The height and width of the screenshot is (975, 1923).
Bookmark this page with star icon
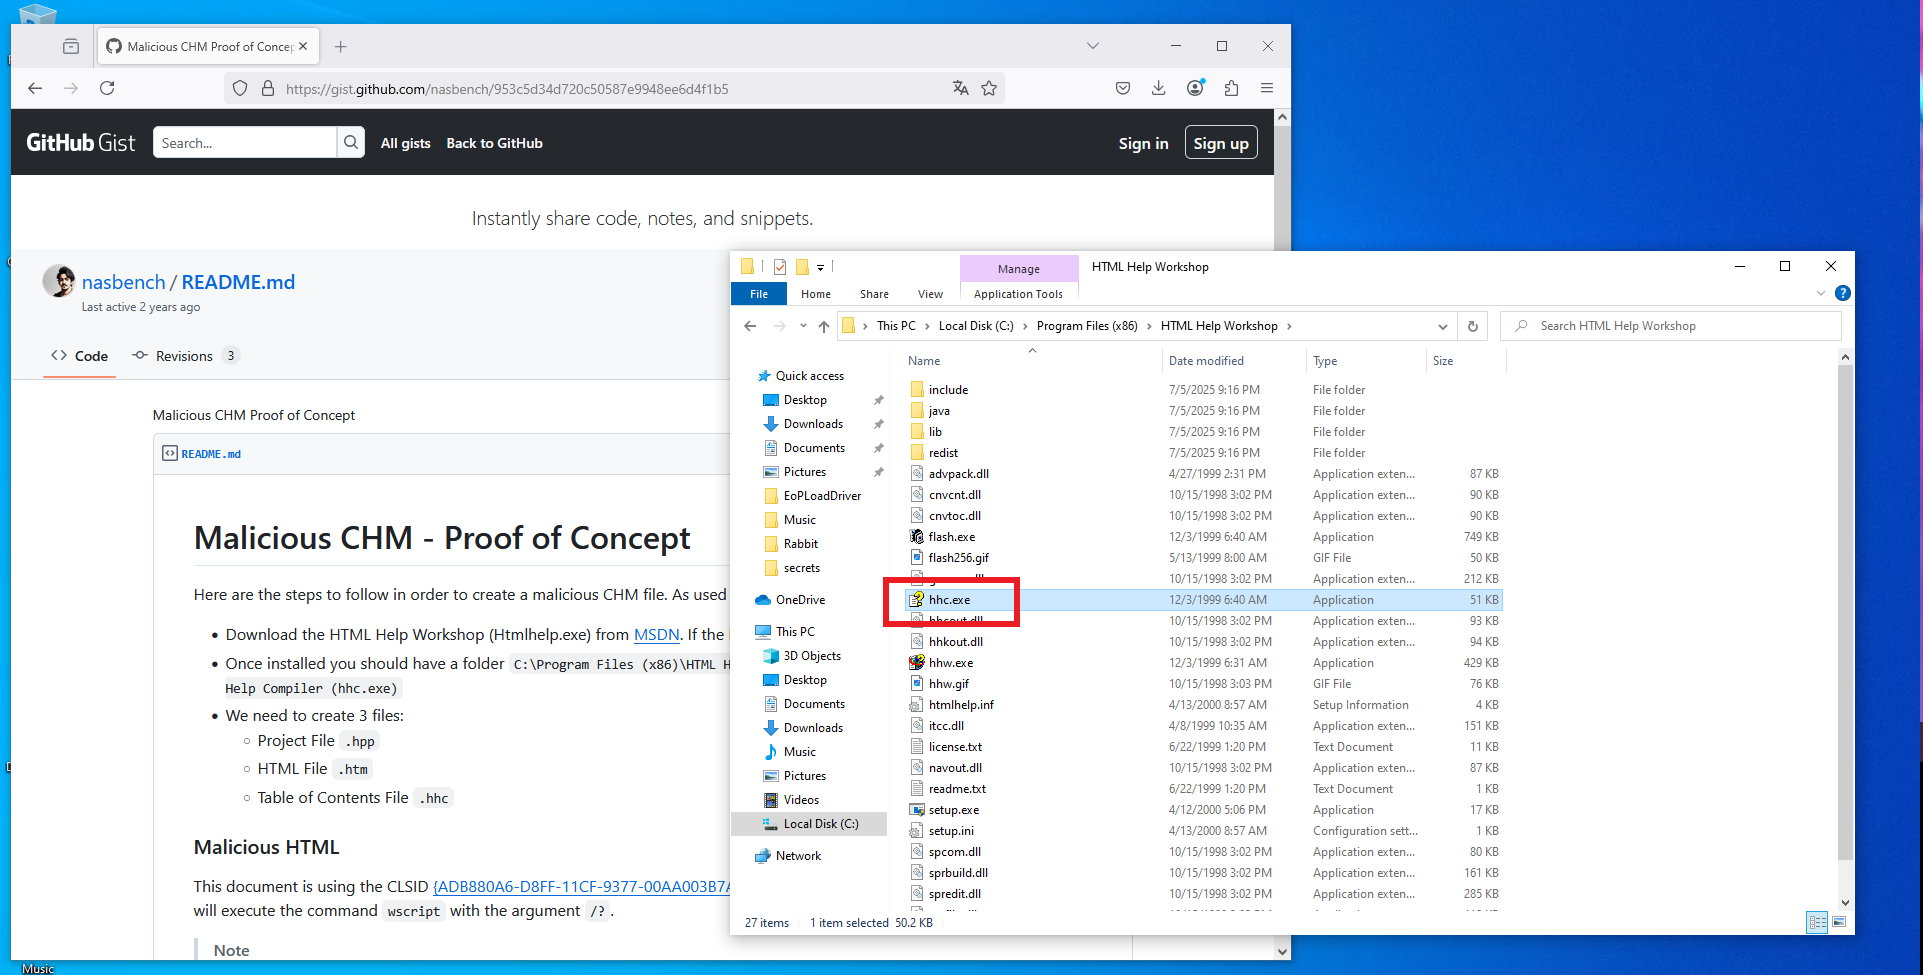click(989, 88)
